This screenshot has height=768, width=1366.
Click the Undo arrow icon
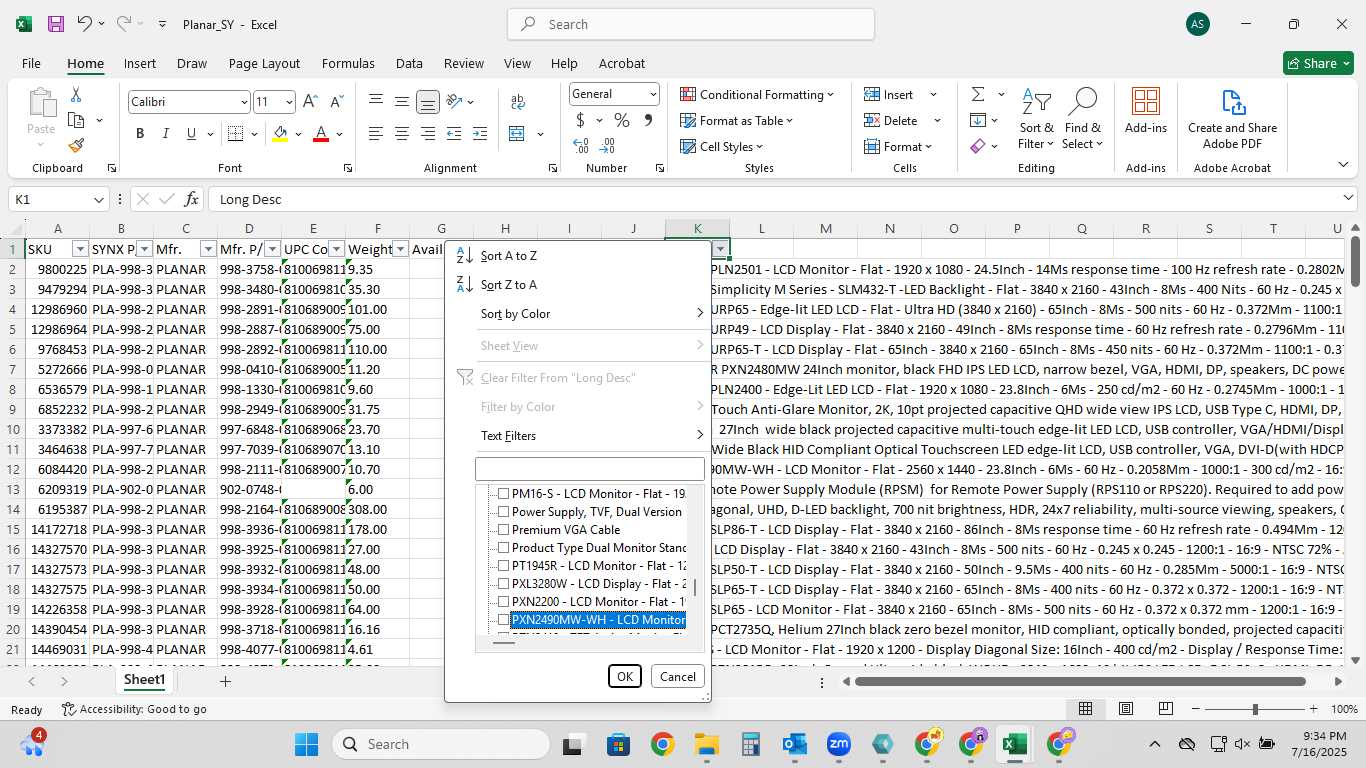tap(85, 24)
